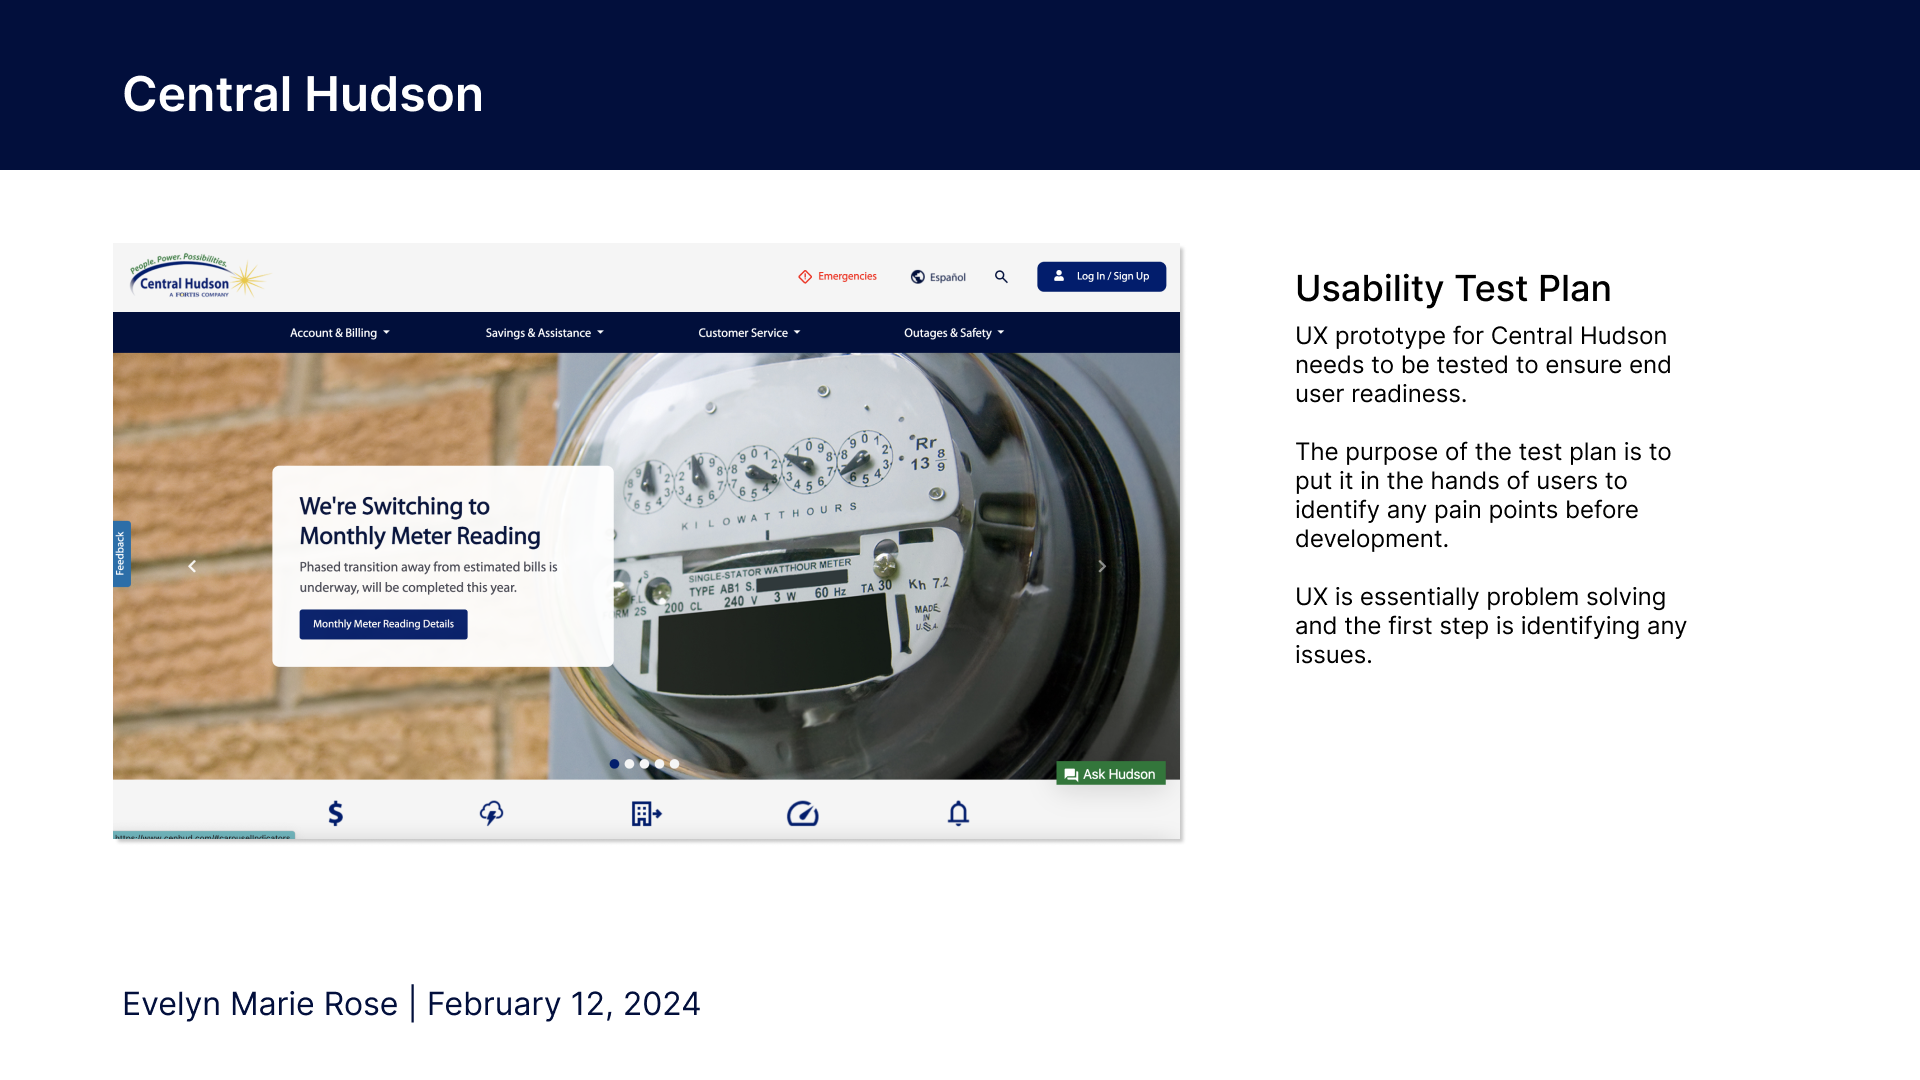Select the third carousel indicator dot

[644, 764]
